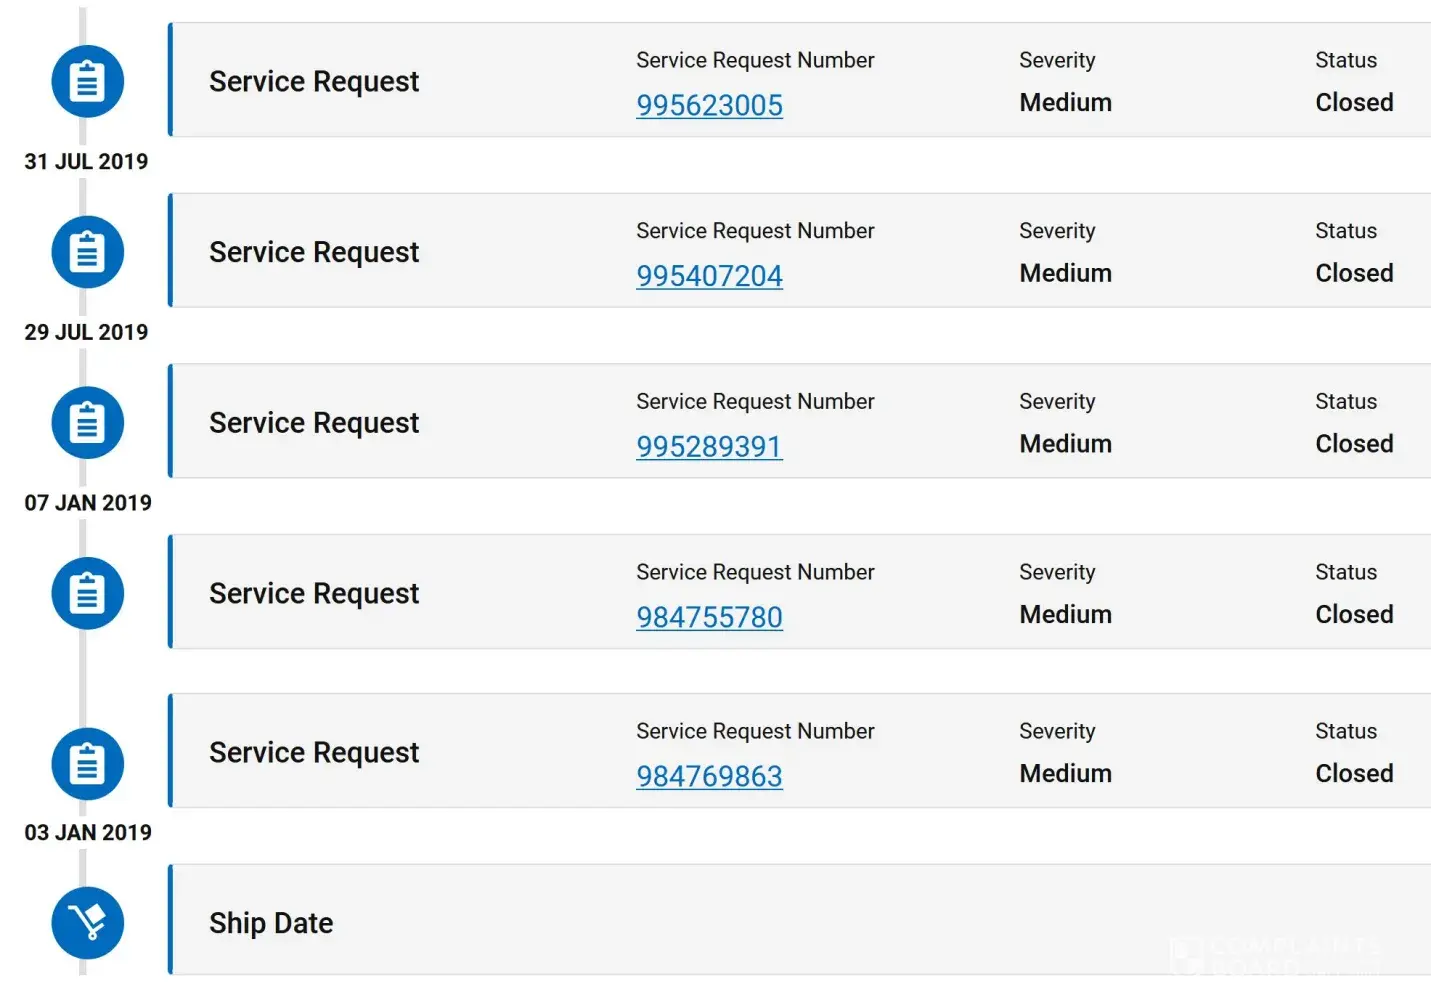
Task: Click clipboard icon beside request 984769863
Action: pos(88,764)
